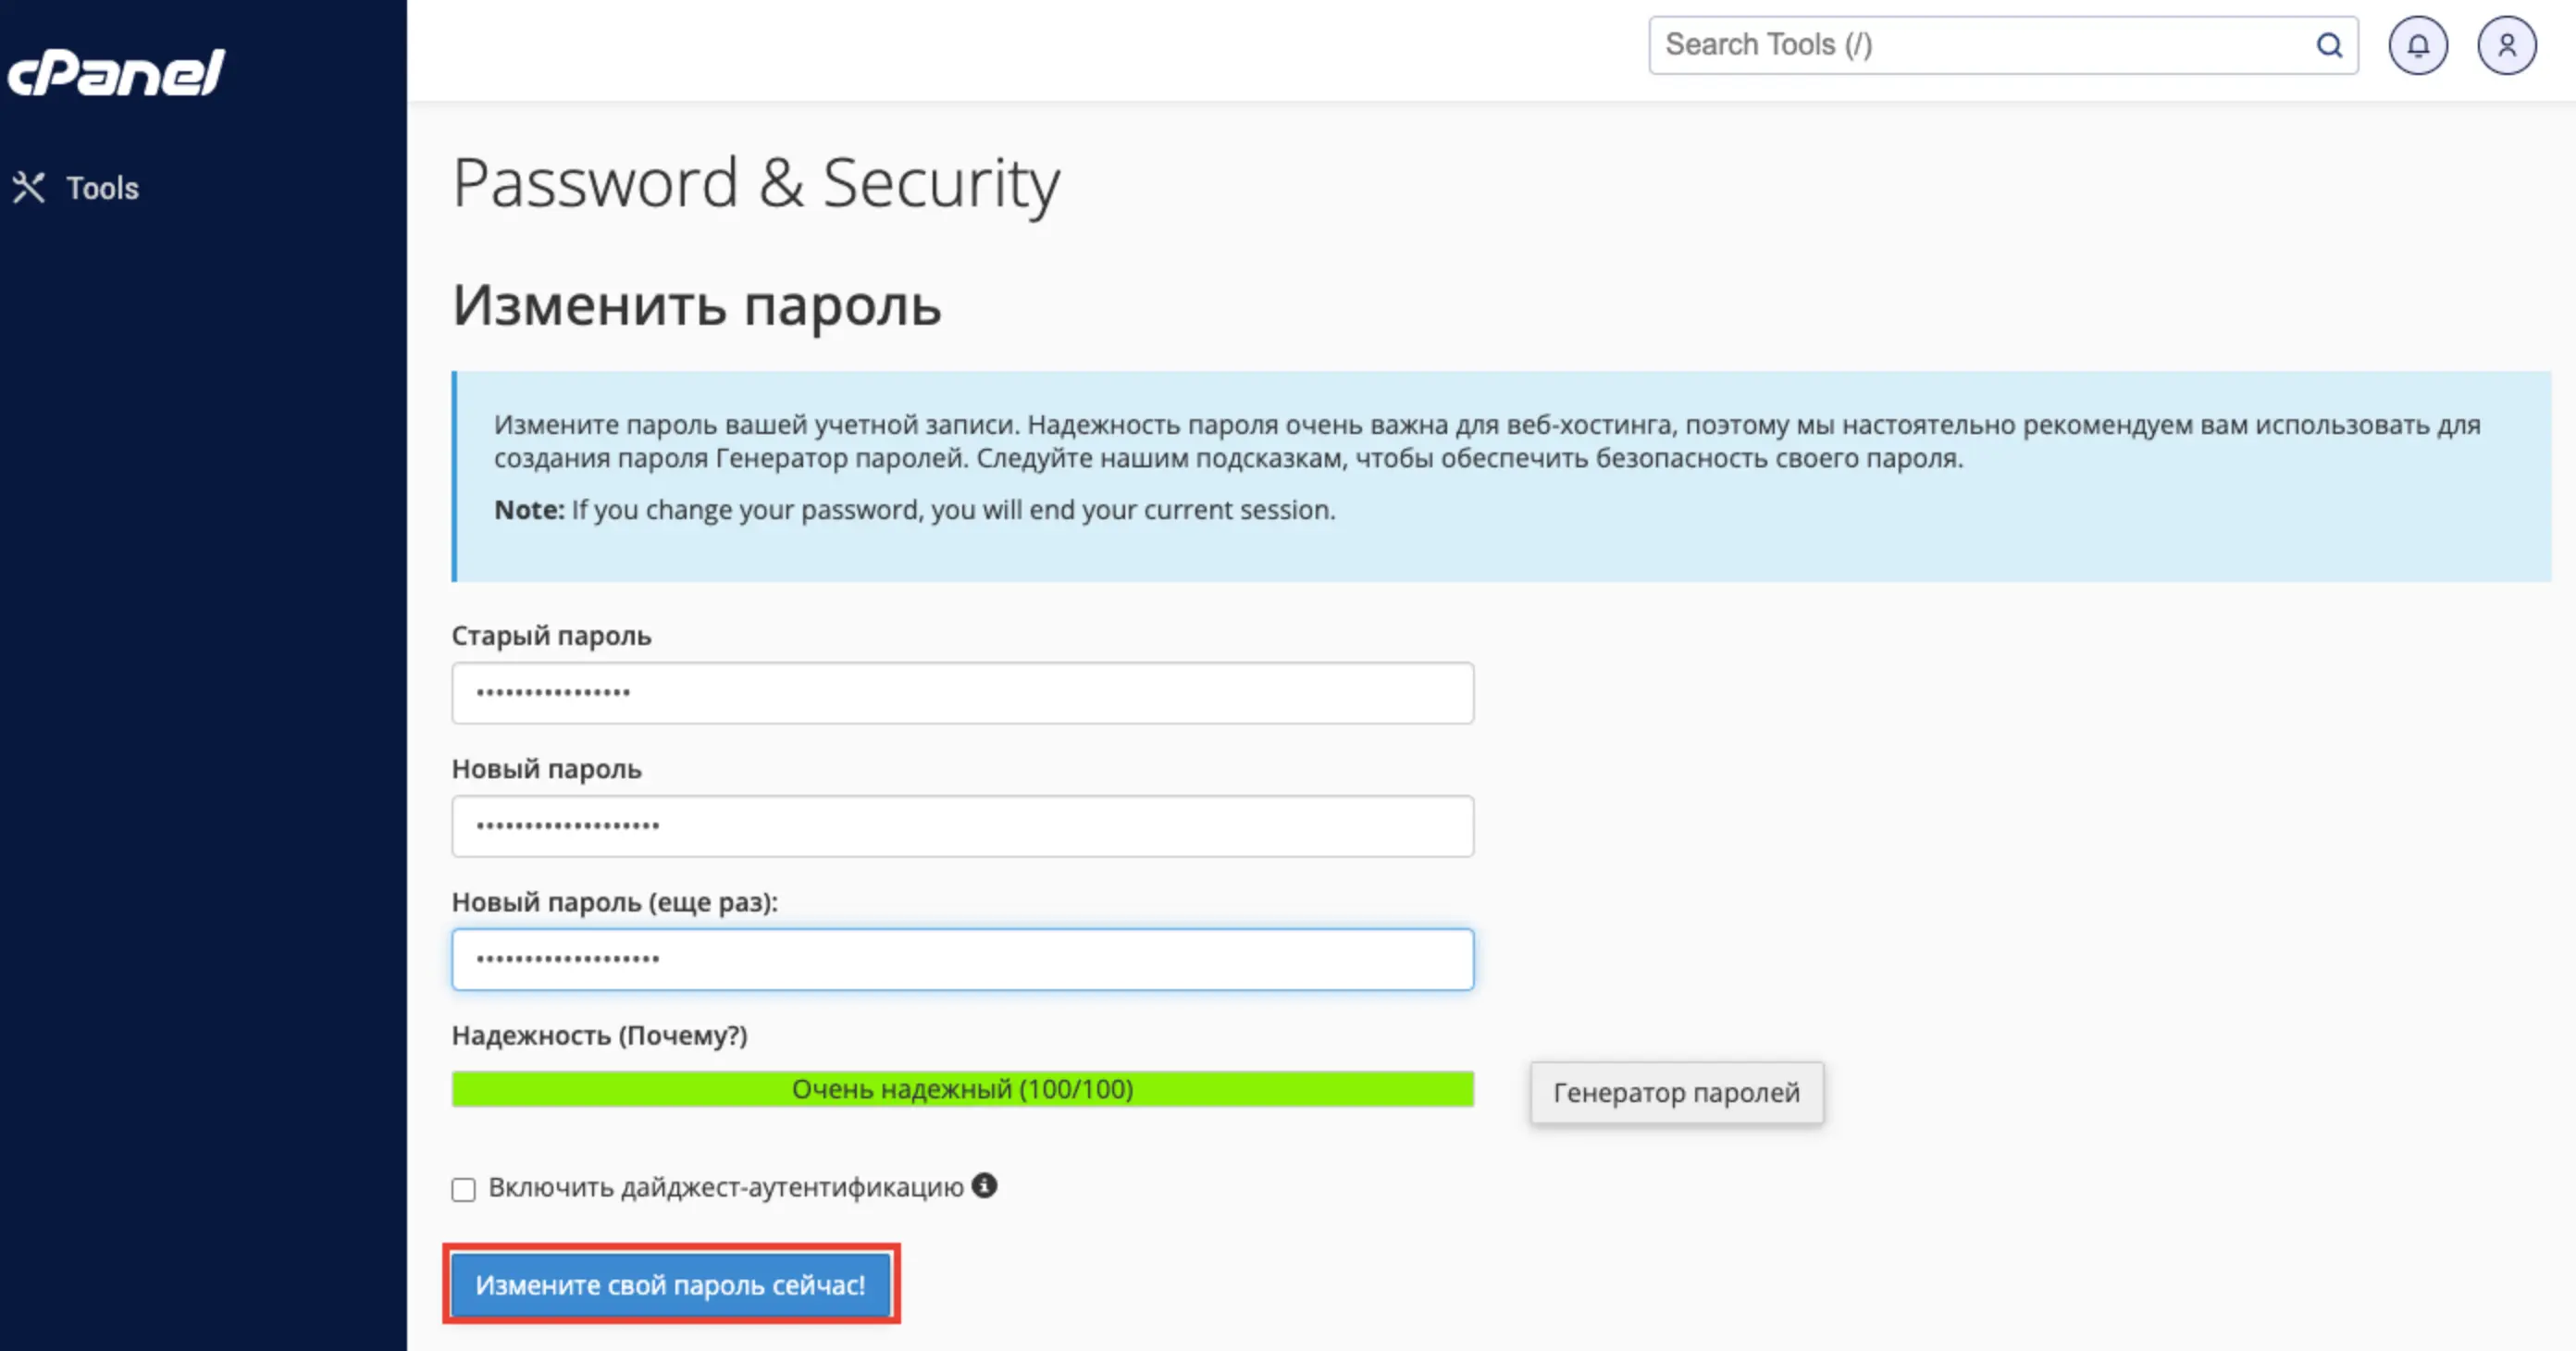Screen dimensions: 2576x1351
Task: Open Tools in the sidebar
Action: tap(76, 188)
